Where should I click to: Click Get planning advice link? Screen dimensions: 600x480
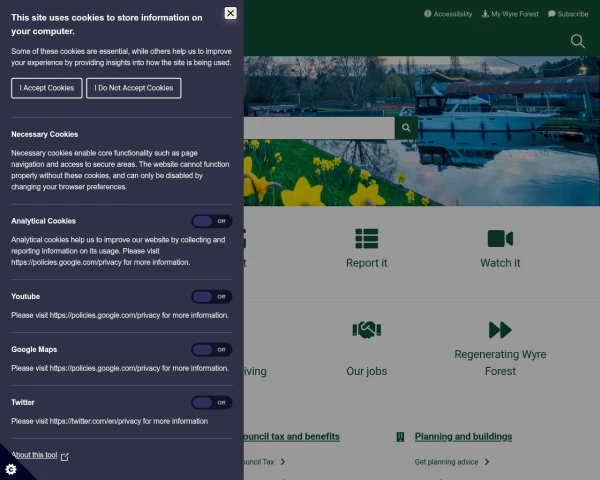pos(446,462)
